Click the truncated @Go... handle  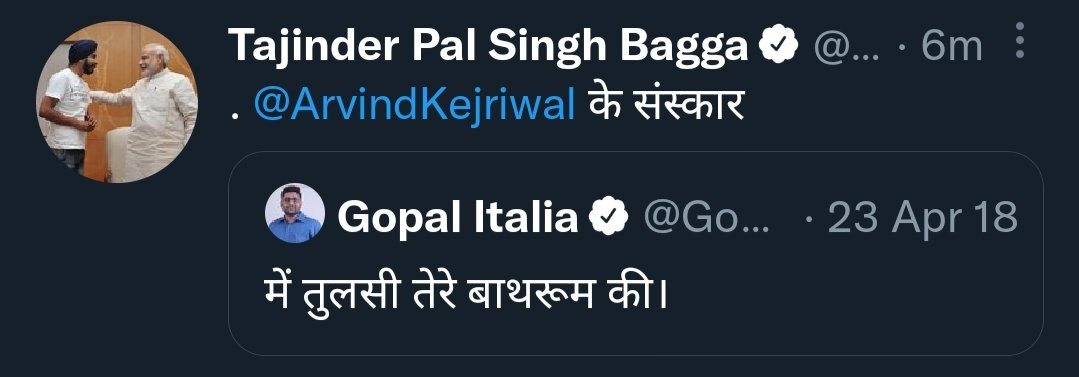point(707,218)
